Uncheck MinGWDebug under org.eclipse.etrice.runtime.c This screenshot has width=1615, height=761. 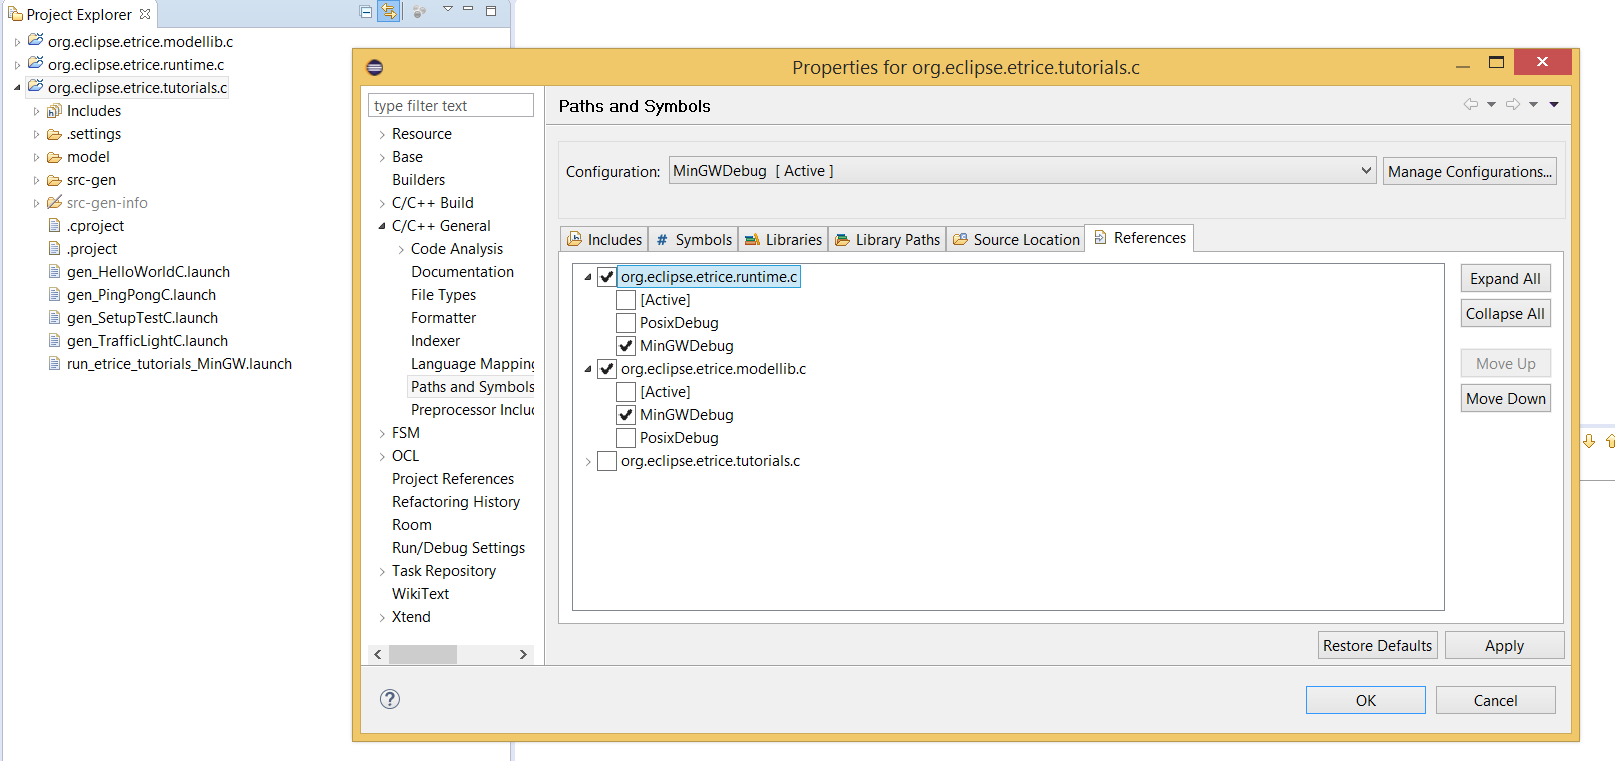626,346
